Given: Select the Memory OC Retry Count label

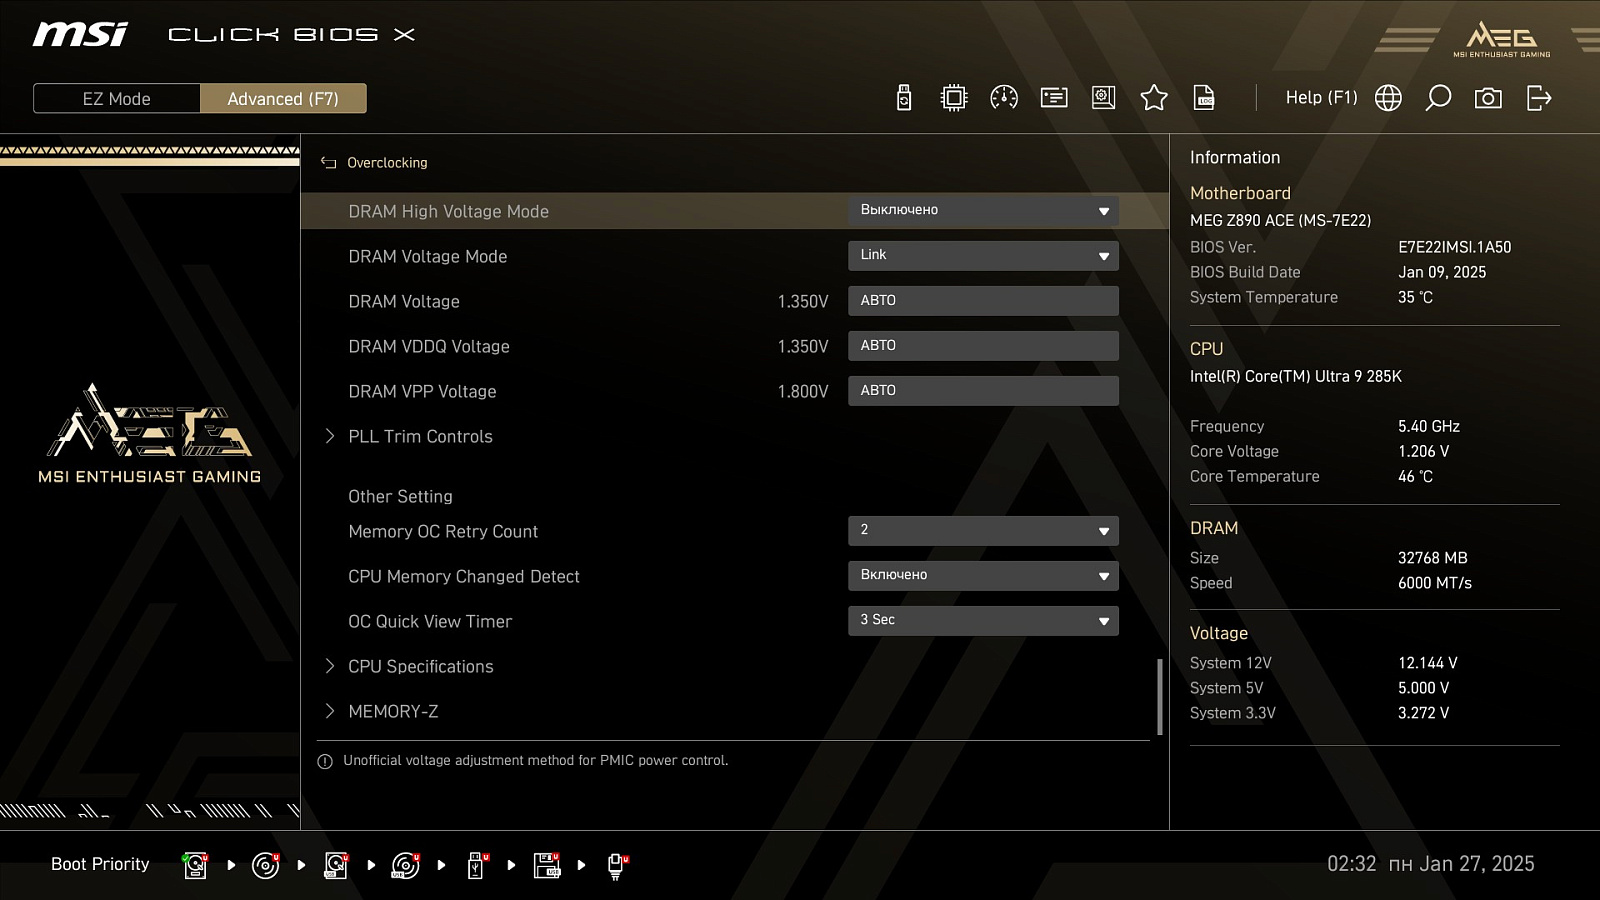Looking at the screenshot, I should point(443,532).
